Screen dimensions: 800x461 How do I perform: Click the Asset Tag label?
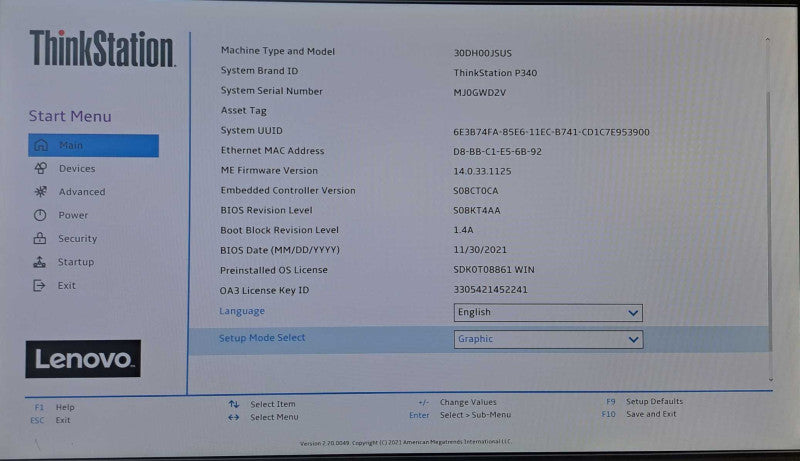(x=244, y=110)
